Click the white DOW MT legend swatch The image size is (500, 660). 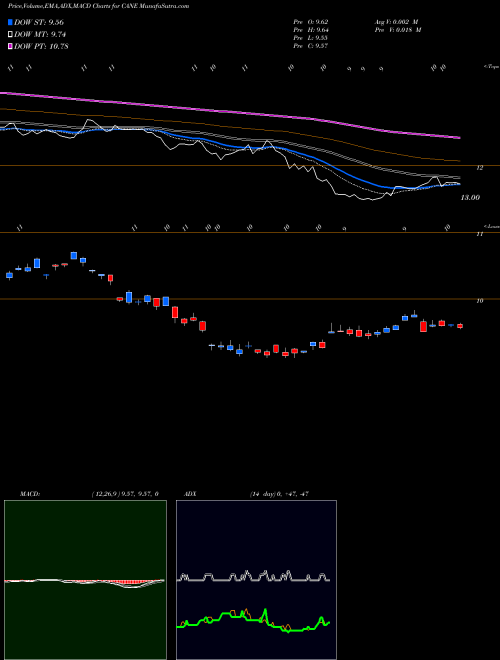coord(11,35)
